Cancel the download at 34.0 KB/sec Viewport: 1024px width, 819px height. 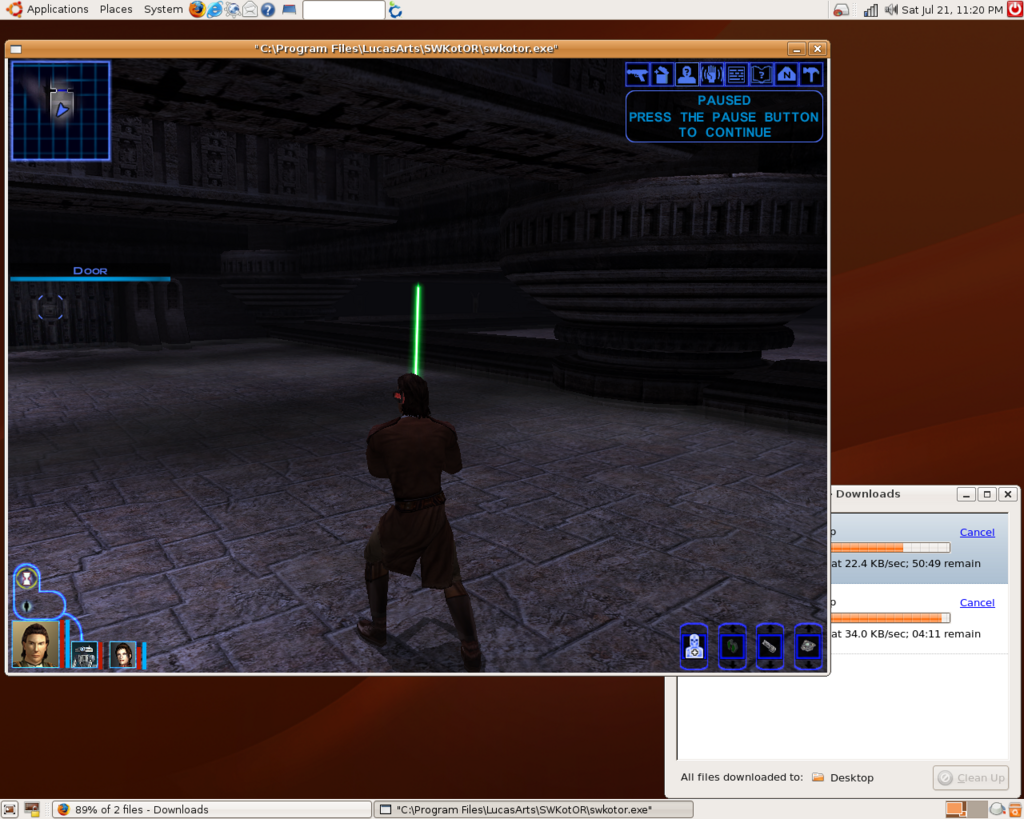click(977, 602)
